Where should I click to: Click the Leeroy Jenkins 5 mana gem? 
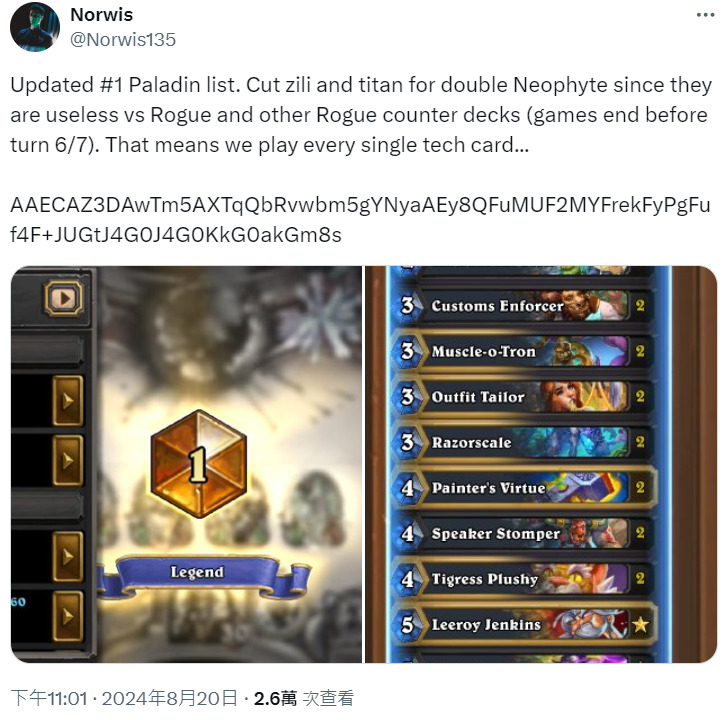click(408, 625)
